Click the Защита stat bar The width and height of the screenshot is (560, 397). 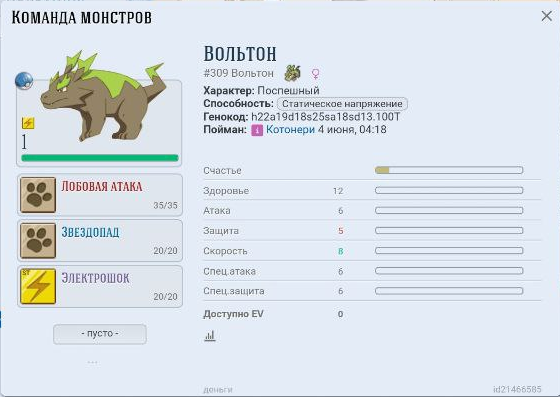point(449,231)
